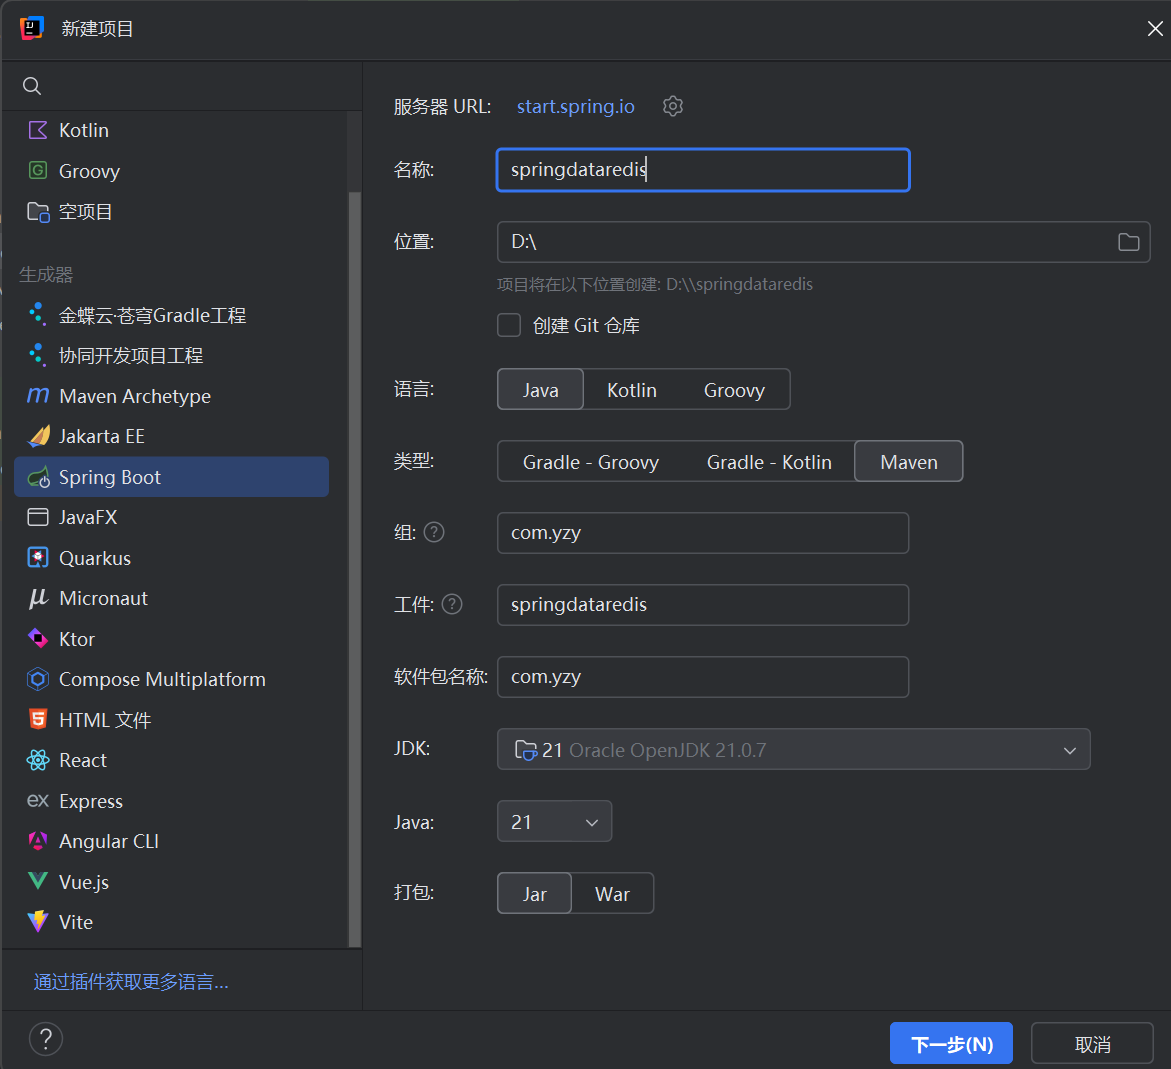
Task: Open the JDK dropdown
Action: click(794, 749)
